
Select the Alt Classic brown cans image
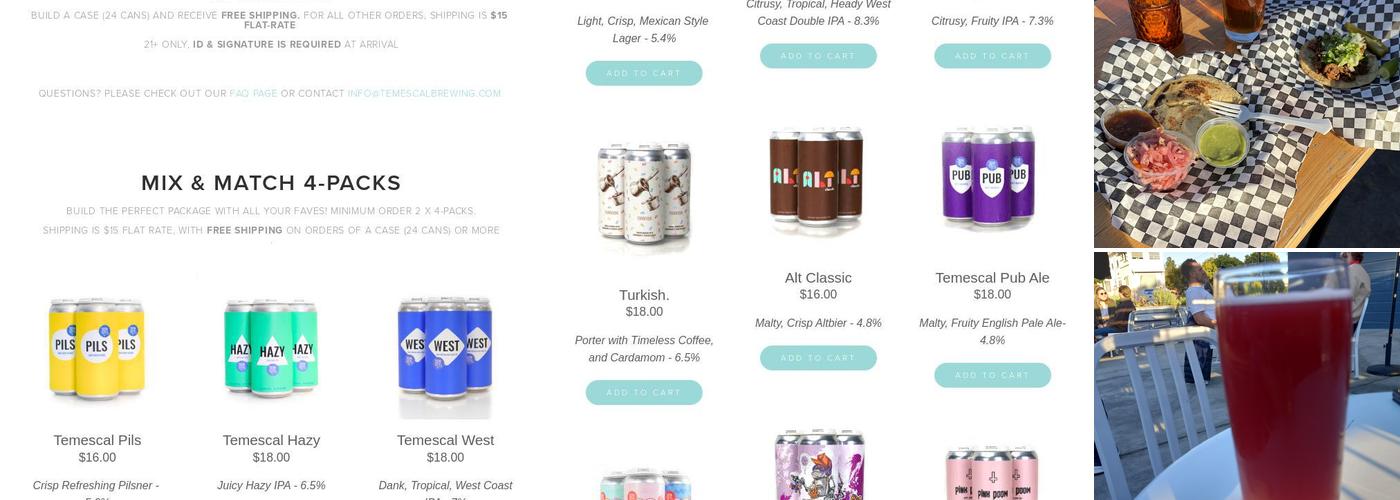pos(818,179)
